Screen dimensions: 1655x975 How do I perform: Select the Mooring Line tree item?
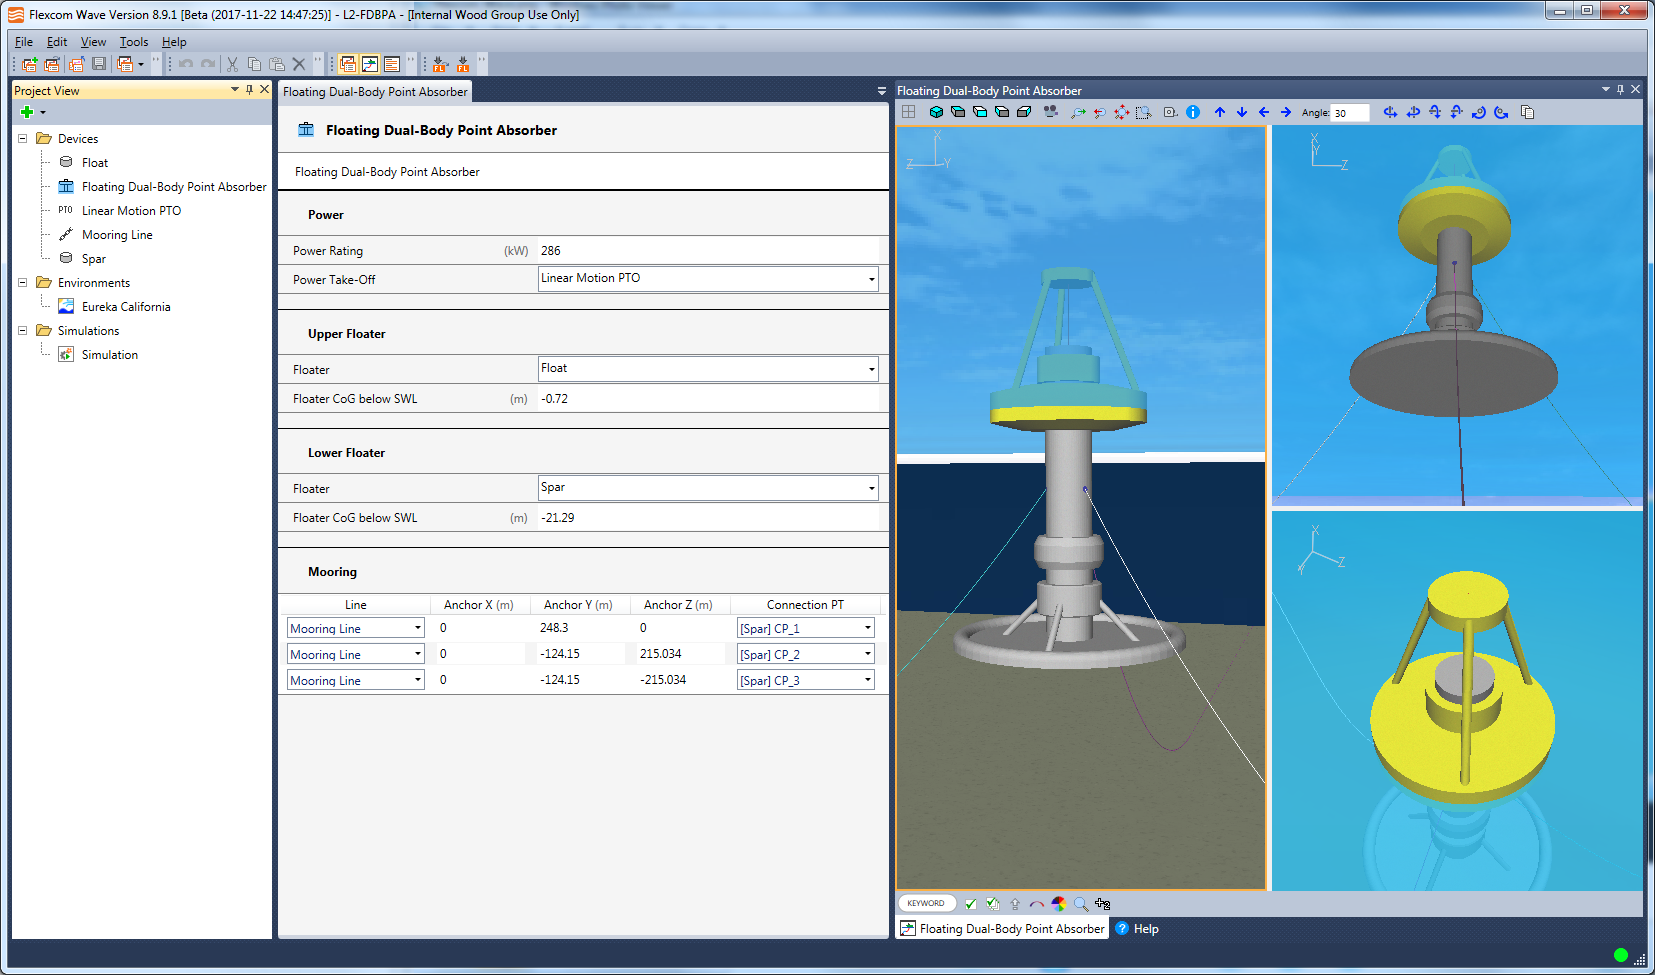[117, 235]
